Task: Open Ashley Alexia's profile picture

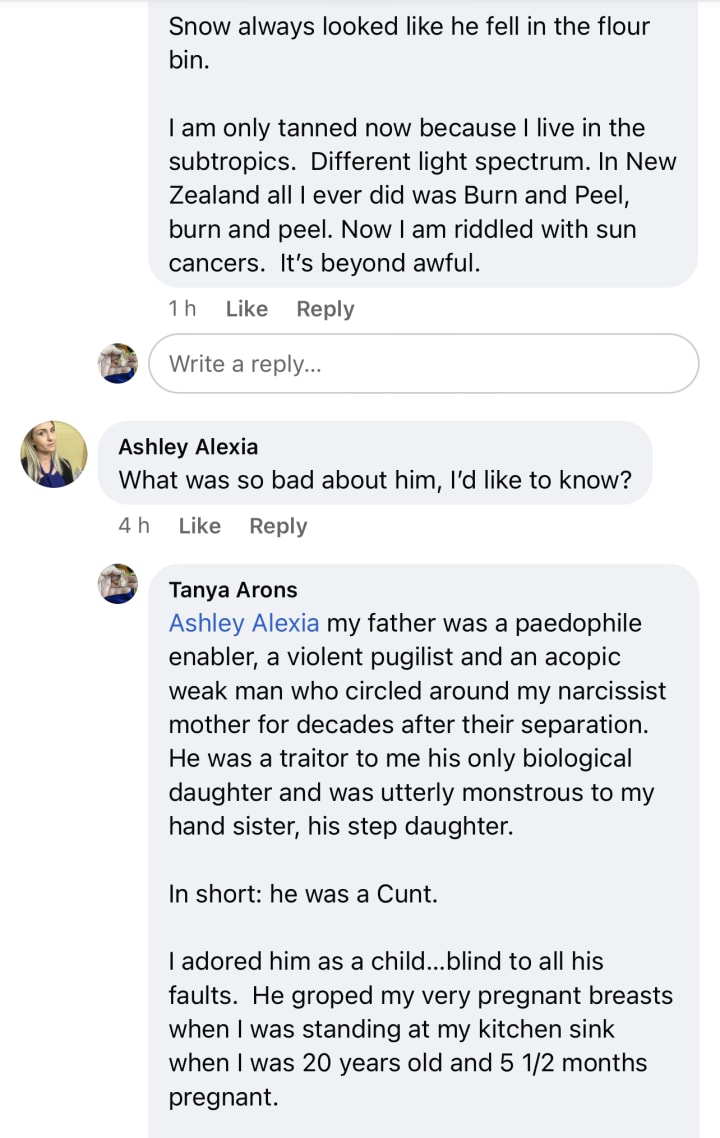Action: [x=54, y=454]
